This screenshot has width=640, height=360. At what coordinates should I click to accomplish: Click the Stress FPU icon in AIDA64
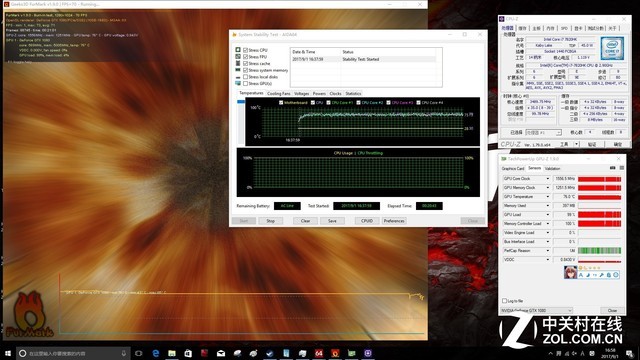point(238,57)
